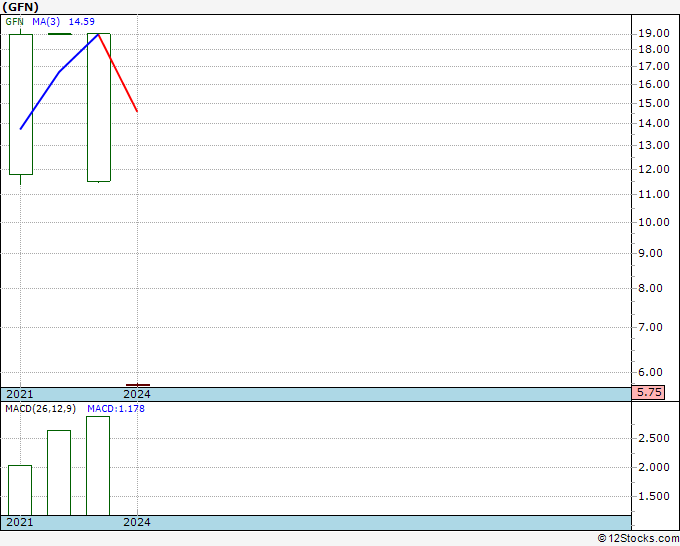Click the (GFN) chart title

pyautogui.click(x=20, y=7)
